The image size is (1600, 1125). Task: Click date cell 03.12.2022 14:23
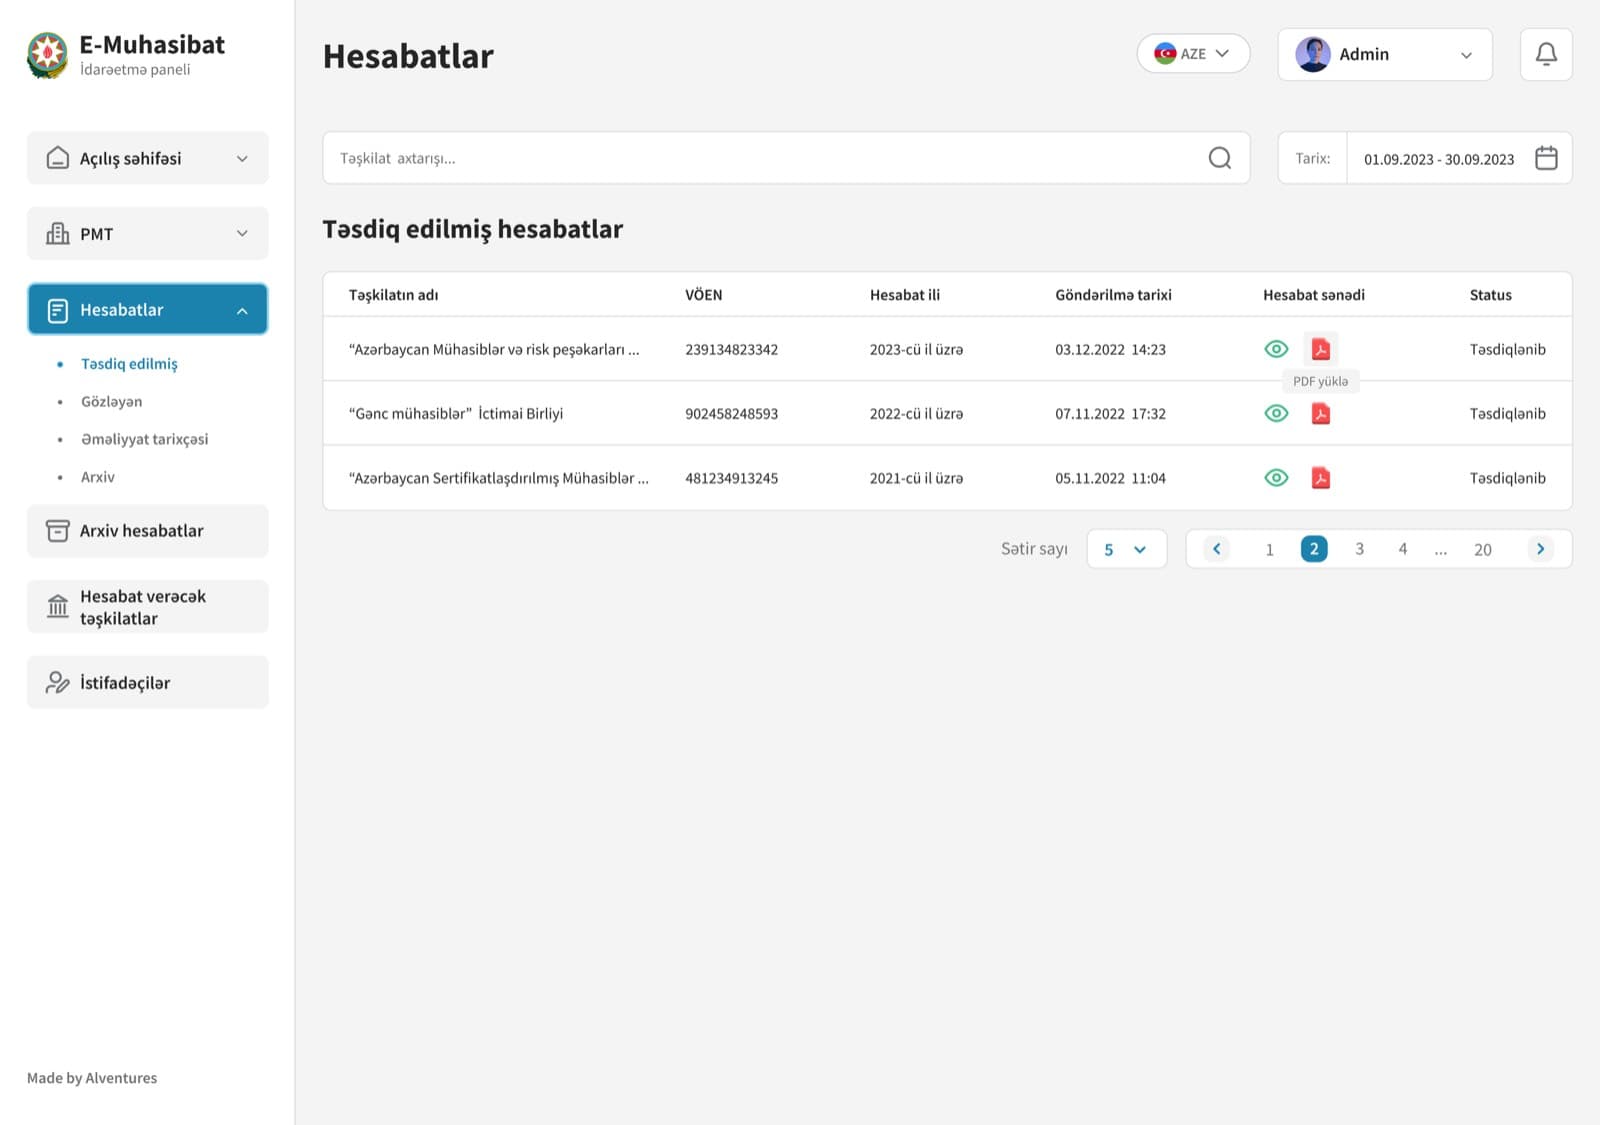coord(1110,349)
